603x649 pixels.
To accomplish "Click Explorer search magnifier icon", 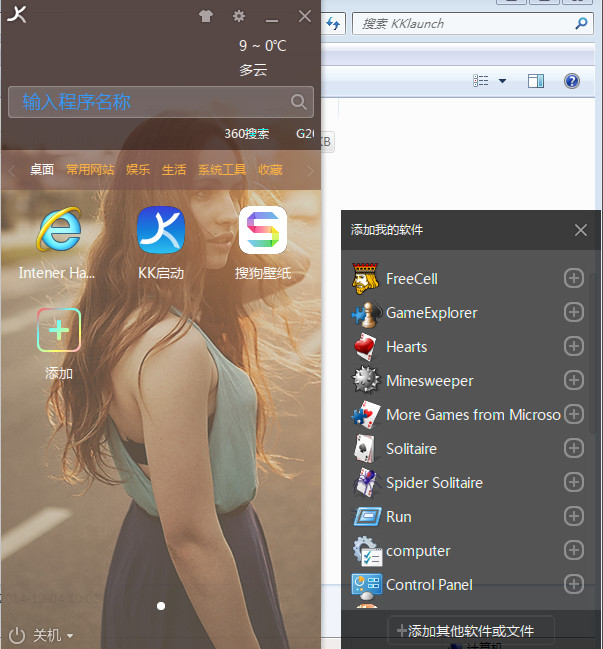I will tap(581, 24).
